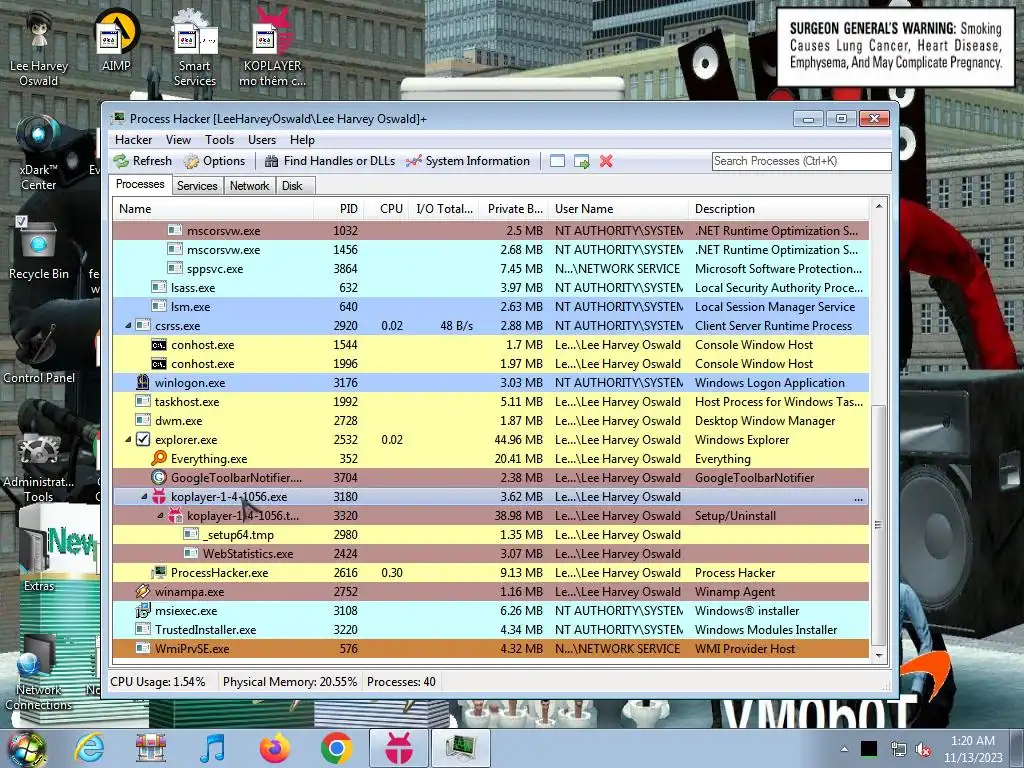Open the Windows Start menu orb

click(27, 749)
